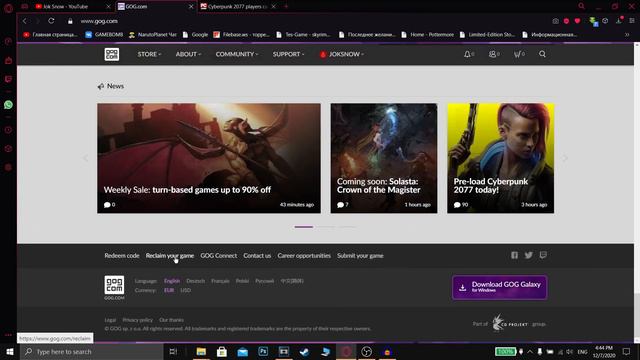Switch currency to USD
The image size is (640, 360).
tap(186, 290)
